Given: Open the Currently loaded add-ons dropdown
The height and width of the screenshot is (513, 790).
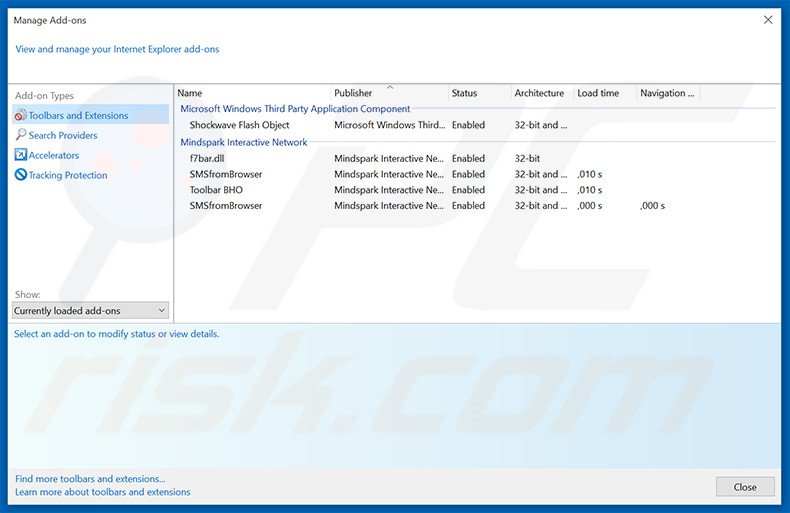Looking at the screenshot, I should (90, 310).
